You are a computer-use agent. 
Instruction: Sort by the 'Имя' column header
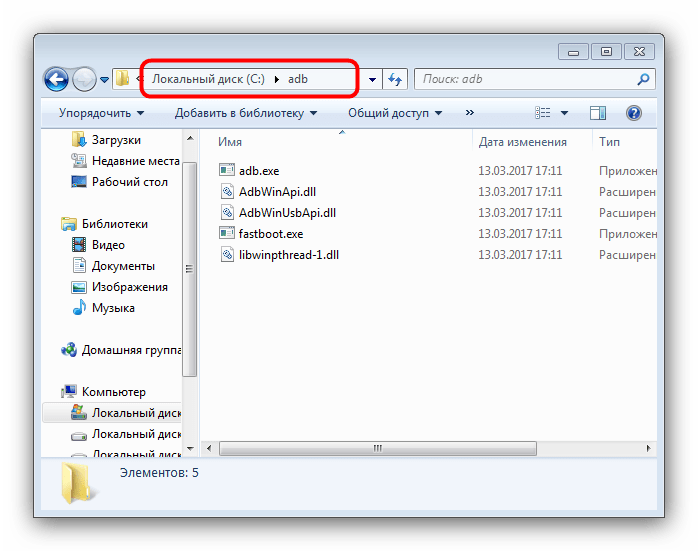click(x=230, y=142)
